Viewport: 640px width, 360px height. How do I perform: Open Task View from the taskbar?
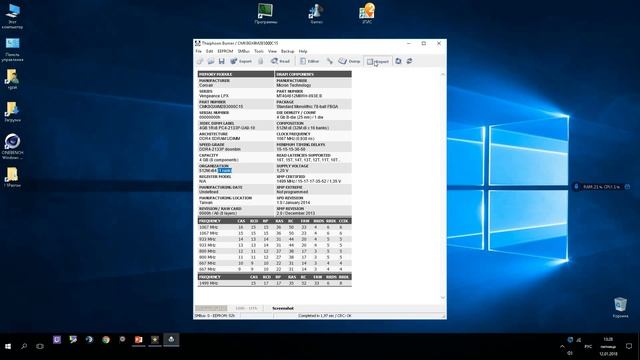coord(40,346)
